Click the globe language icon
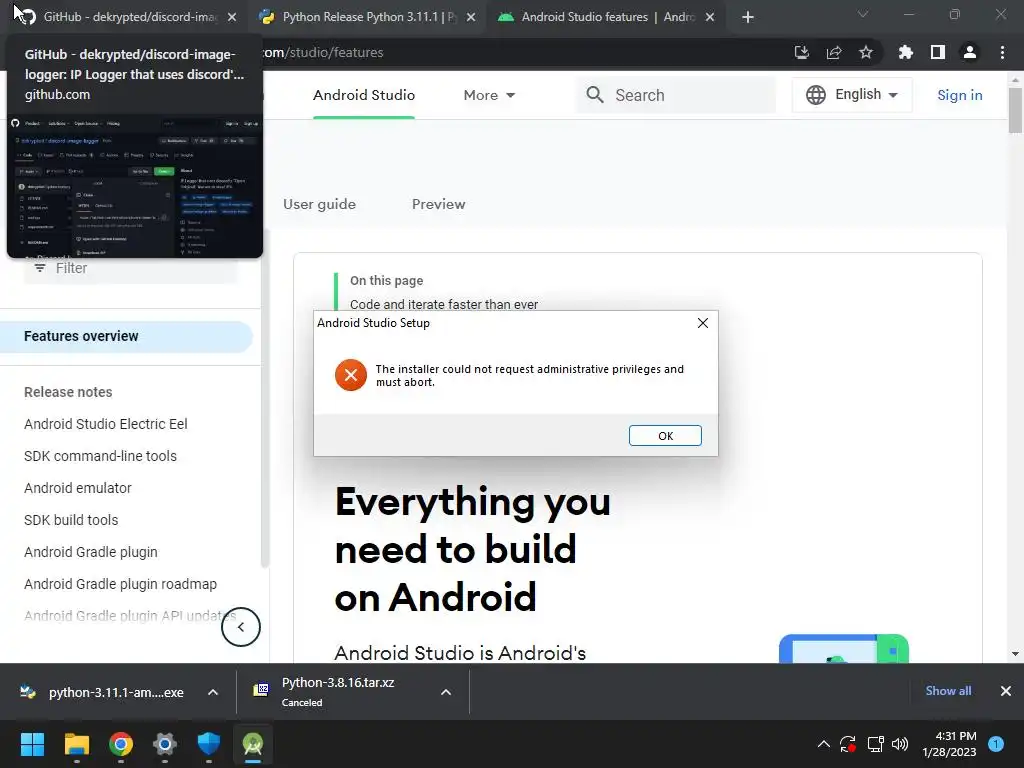 [x=815, y=95]
